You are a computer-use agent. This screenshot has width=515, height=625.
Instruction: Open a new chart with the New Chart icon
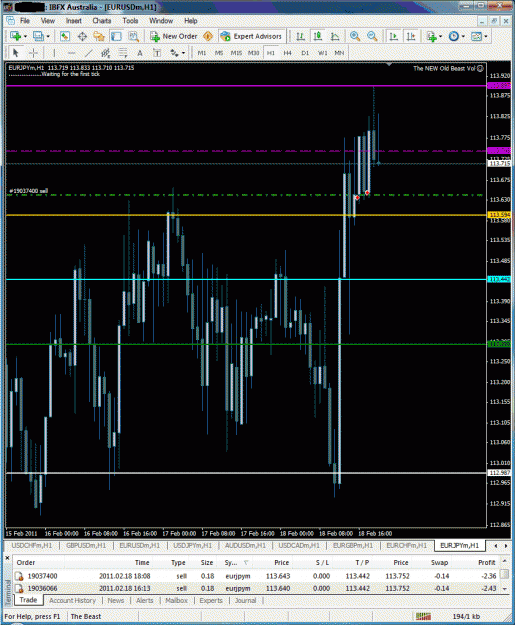point(16,36)
